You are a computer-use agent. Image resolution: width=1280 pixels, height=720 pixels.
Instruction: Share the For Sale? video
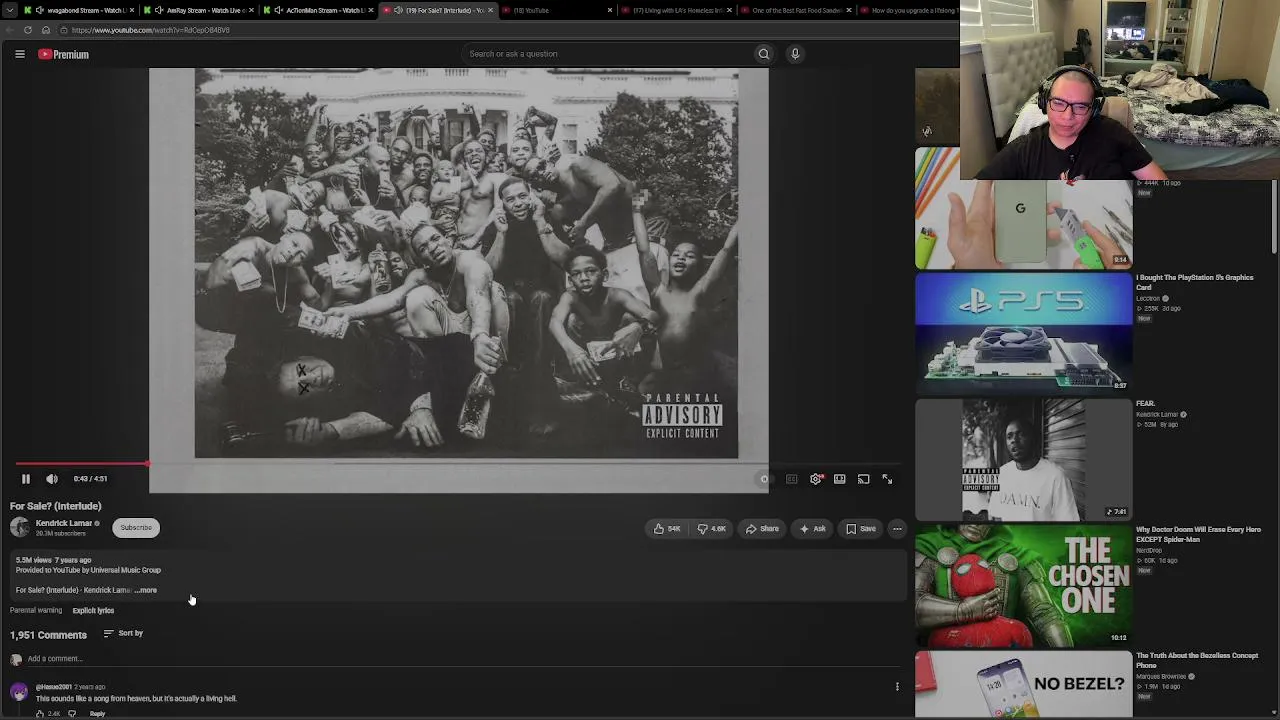(x=762, y=529)
